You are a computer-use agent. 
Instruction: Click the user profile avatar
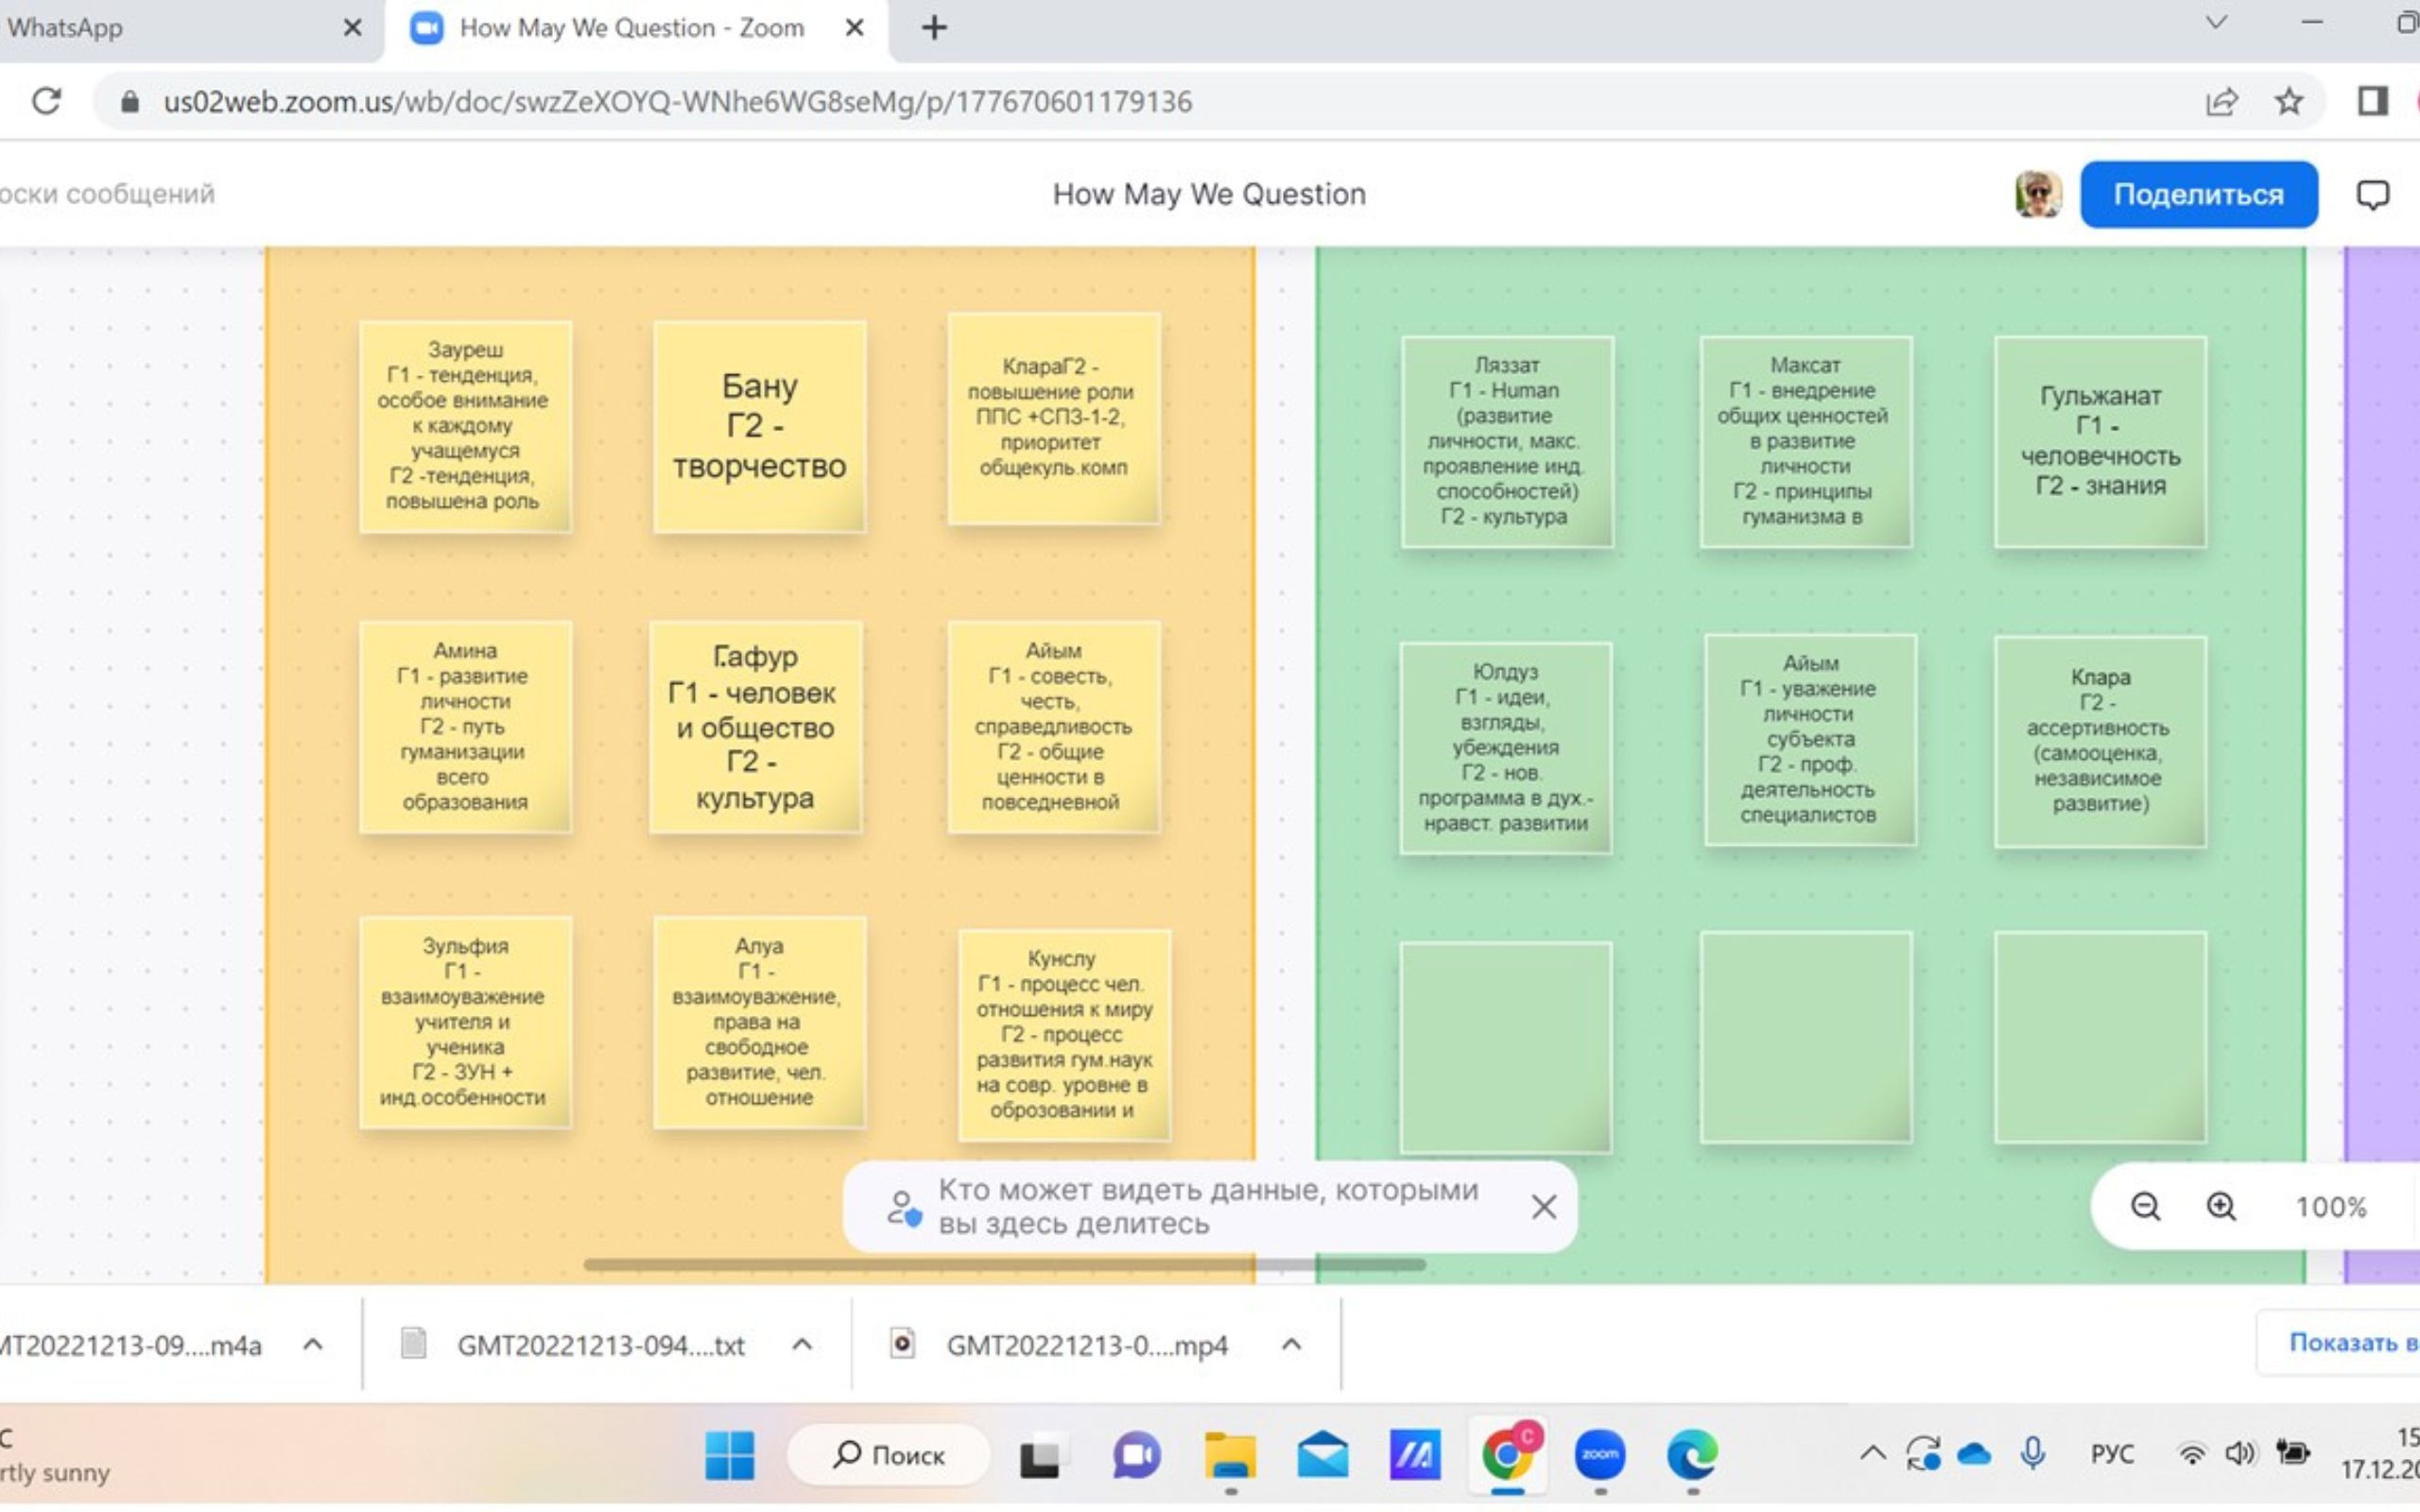(2037, 194)
